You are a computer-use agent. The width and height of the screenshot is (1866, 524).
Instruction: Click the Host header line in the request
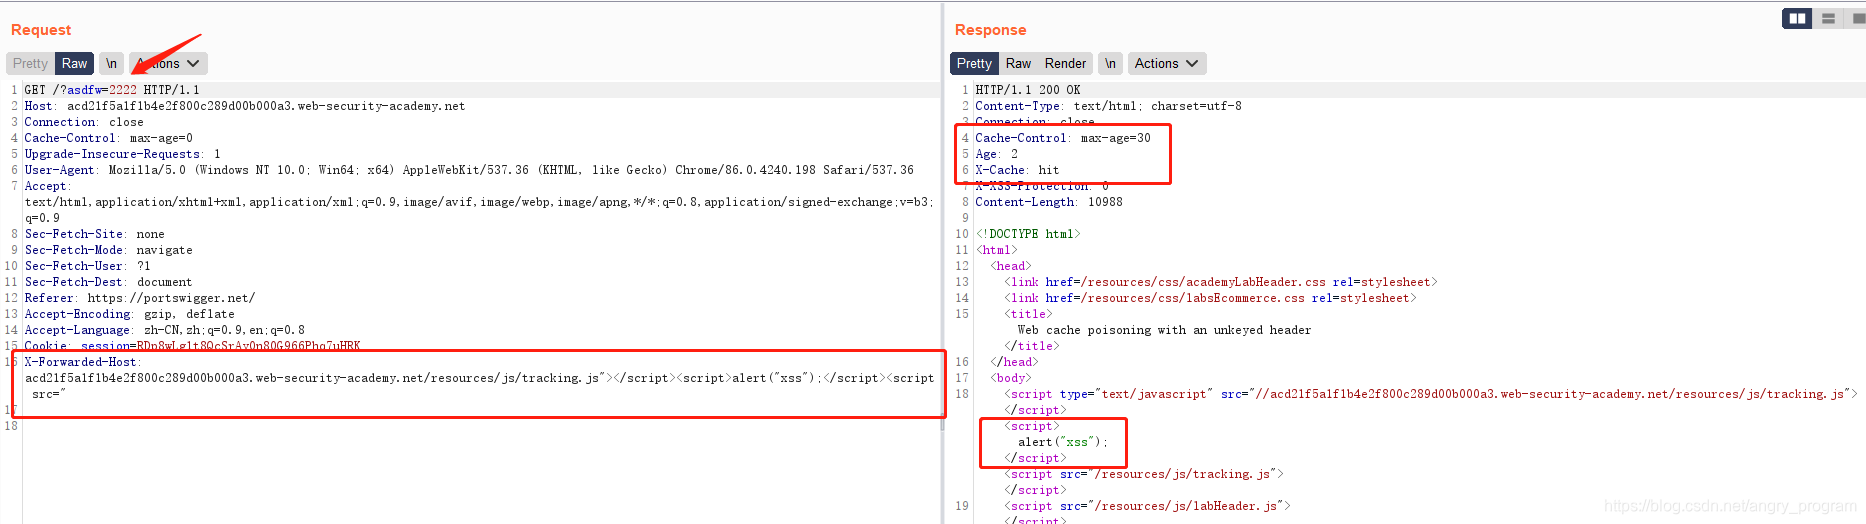(x=245, y=106)
